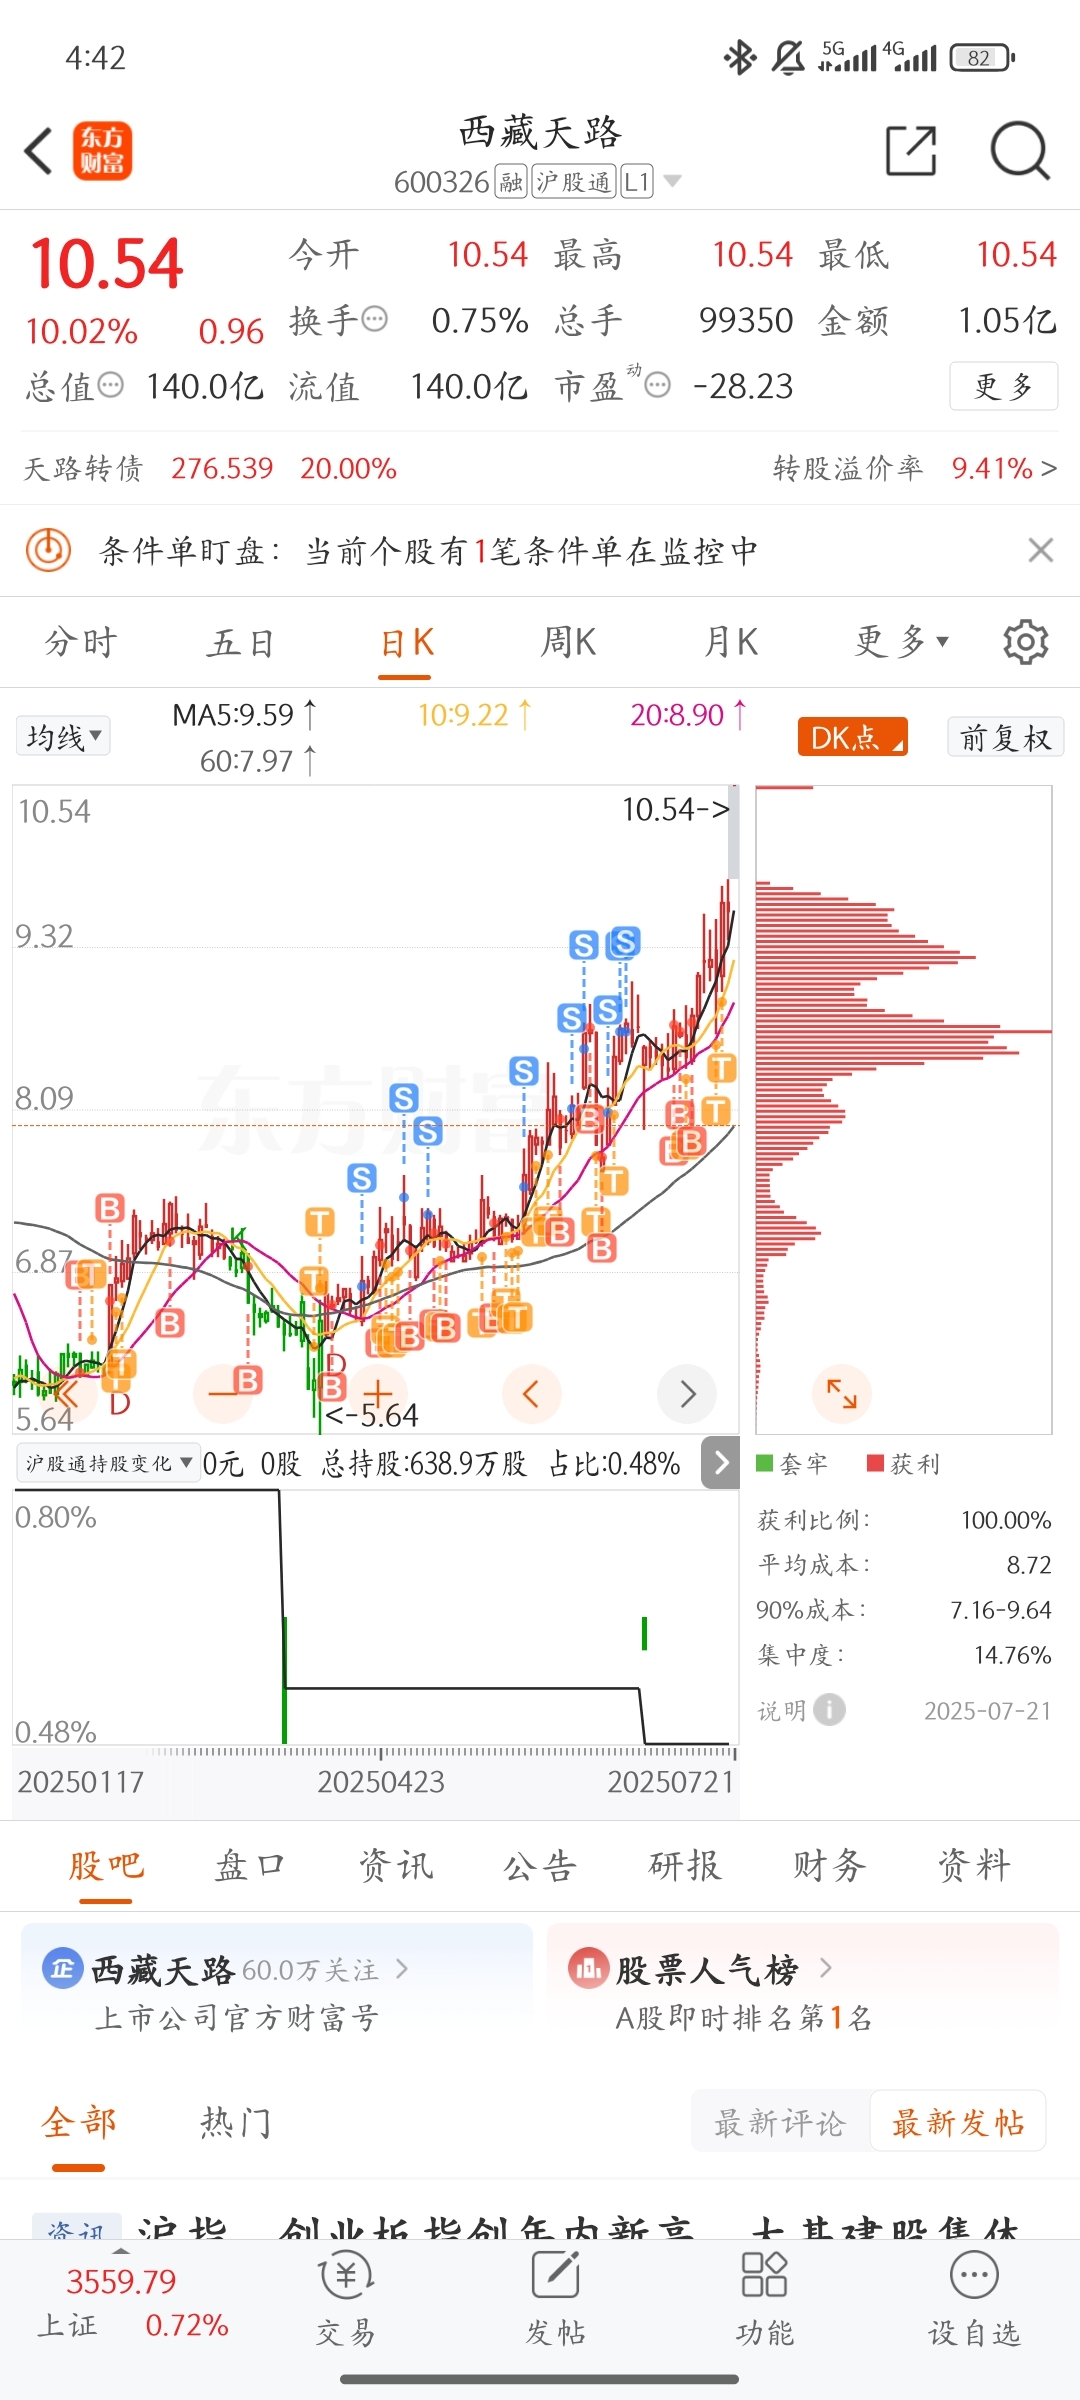This screenshot has height=2400, width=1080.
Task: Open search with the magnifier icon
Action: point(1019,151)
